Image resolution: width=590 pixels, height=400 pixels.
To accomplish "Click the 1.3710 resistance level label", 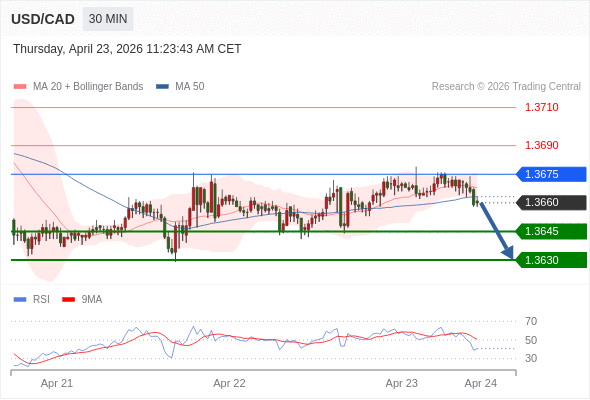I will pos(541,107).
